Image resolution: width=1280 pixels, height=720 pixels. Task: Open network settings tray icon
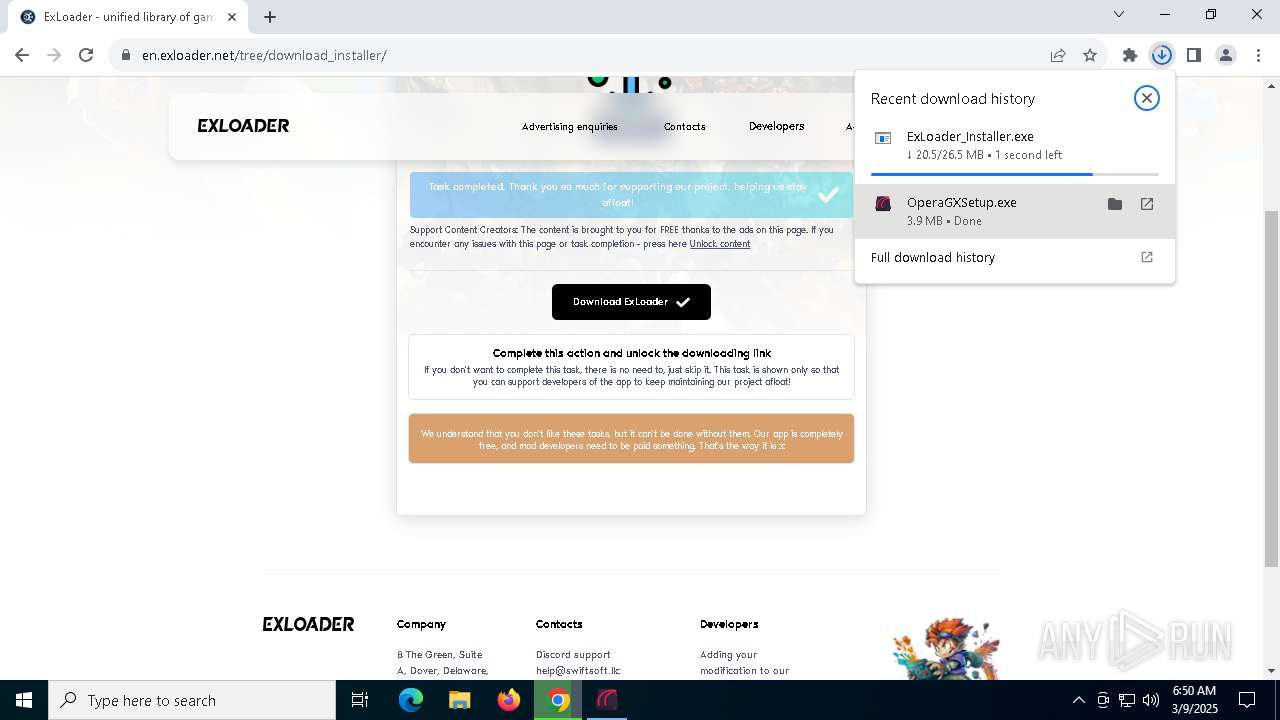(1127, 700)
